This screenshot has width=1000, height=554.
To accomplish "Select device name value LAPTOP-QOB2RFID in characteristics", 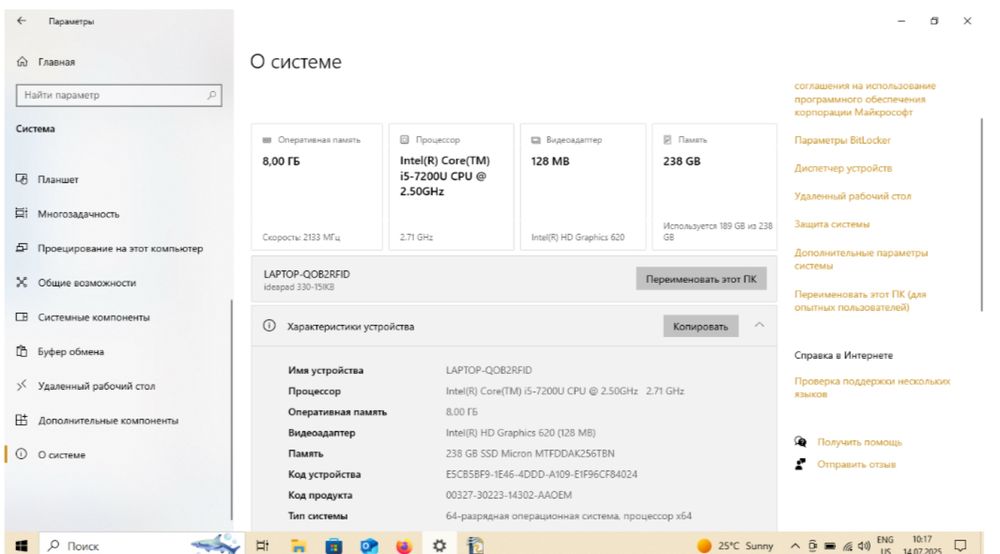I will (489, 370).
